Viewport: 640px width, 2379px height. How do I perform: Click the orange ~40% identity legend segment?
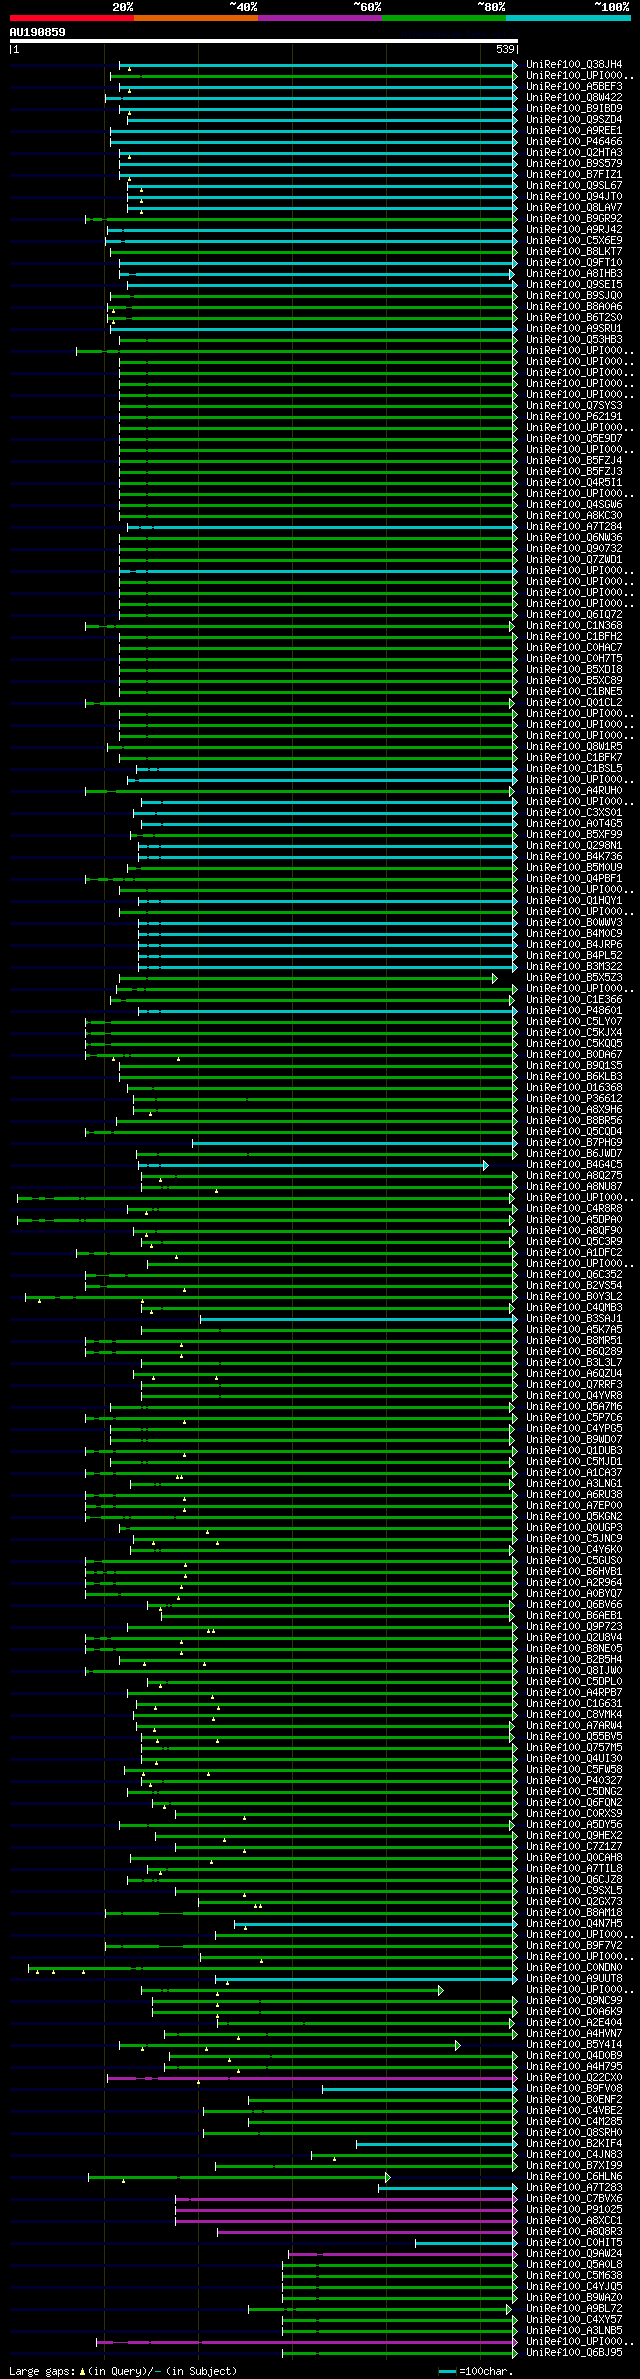[x=195, y=18]
